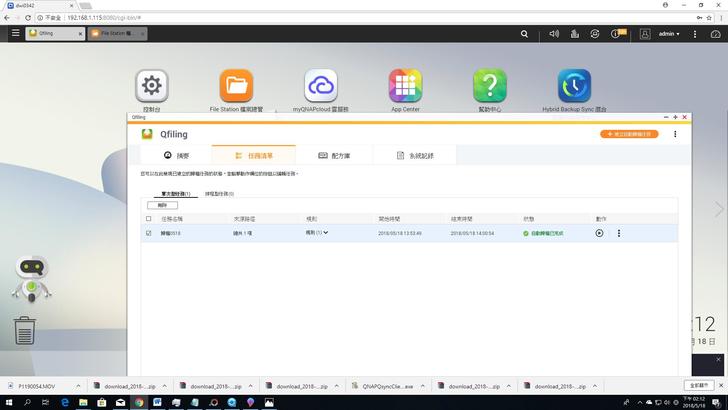Open more actions menu for the task row
This screenshot has width=728, height=410.
[619, 233]
